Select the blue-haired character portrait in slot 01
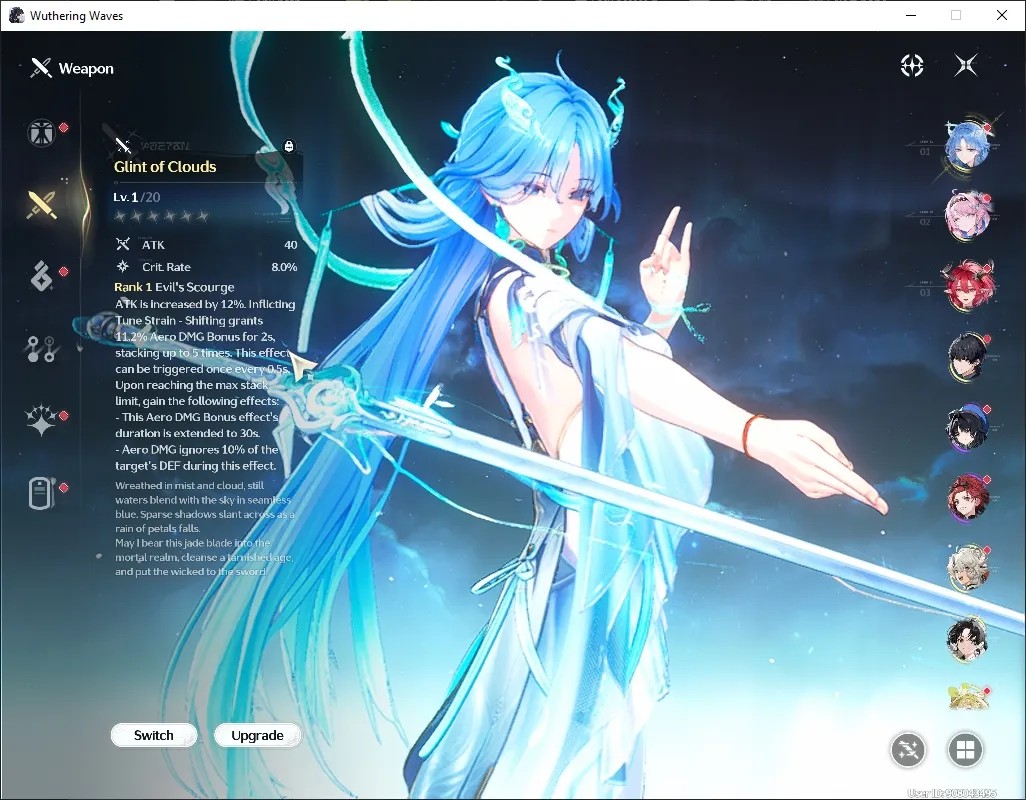Screen dimensions: 1026x800 [x=967, y=145]
